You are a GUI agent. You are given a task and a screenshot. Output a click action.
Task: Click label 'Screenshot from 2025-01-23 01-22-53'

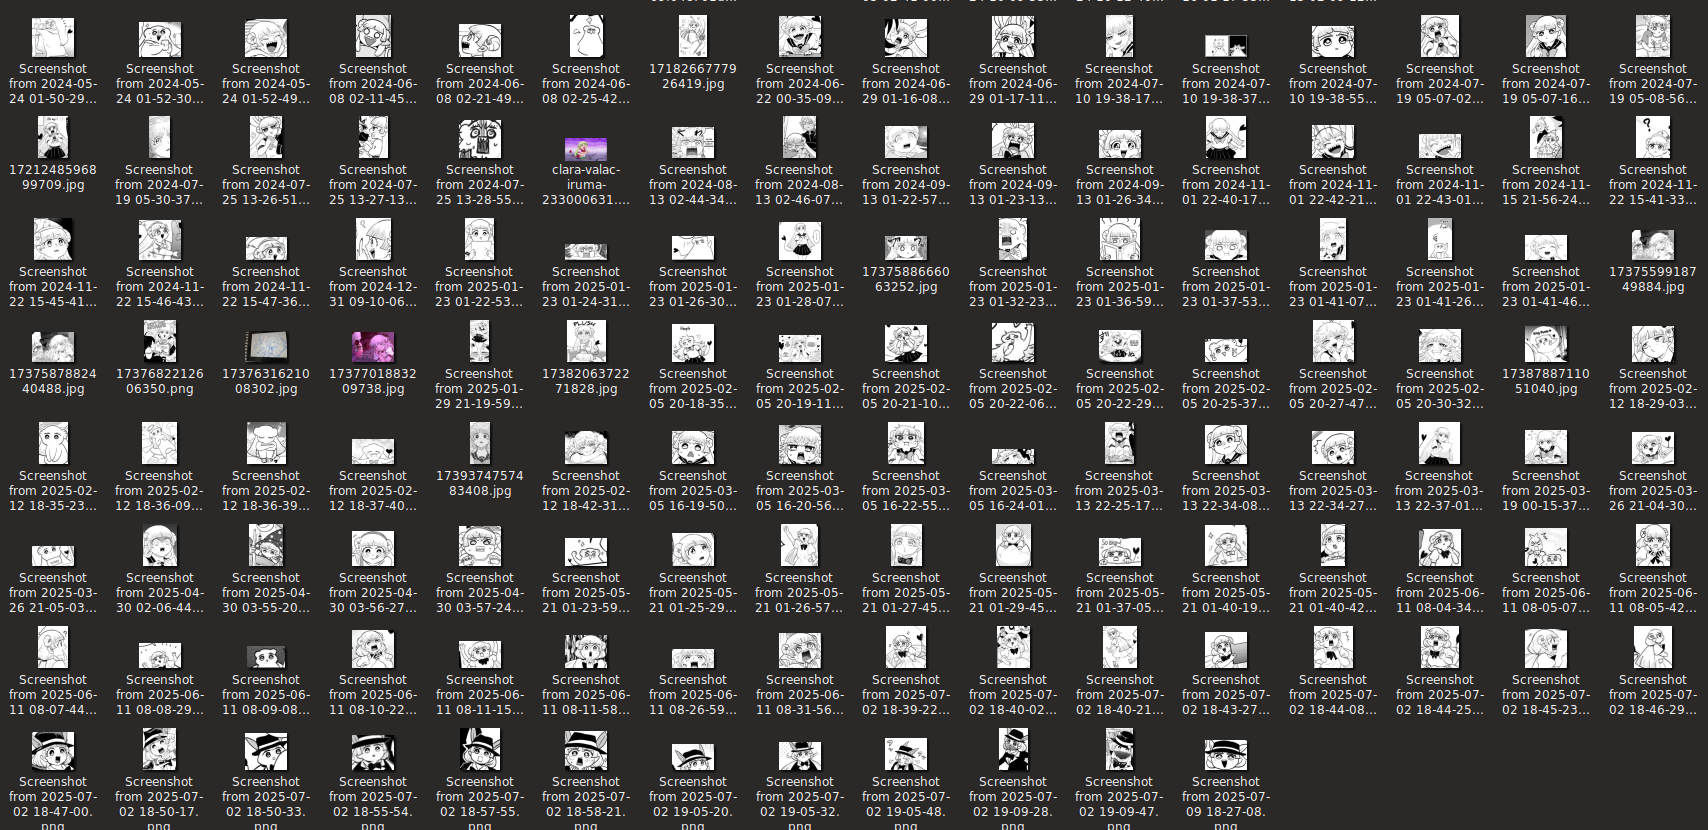pyautogui.click(x=479, y=287)
